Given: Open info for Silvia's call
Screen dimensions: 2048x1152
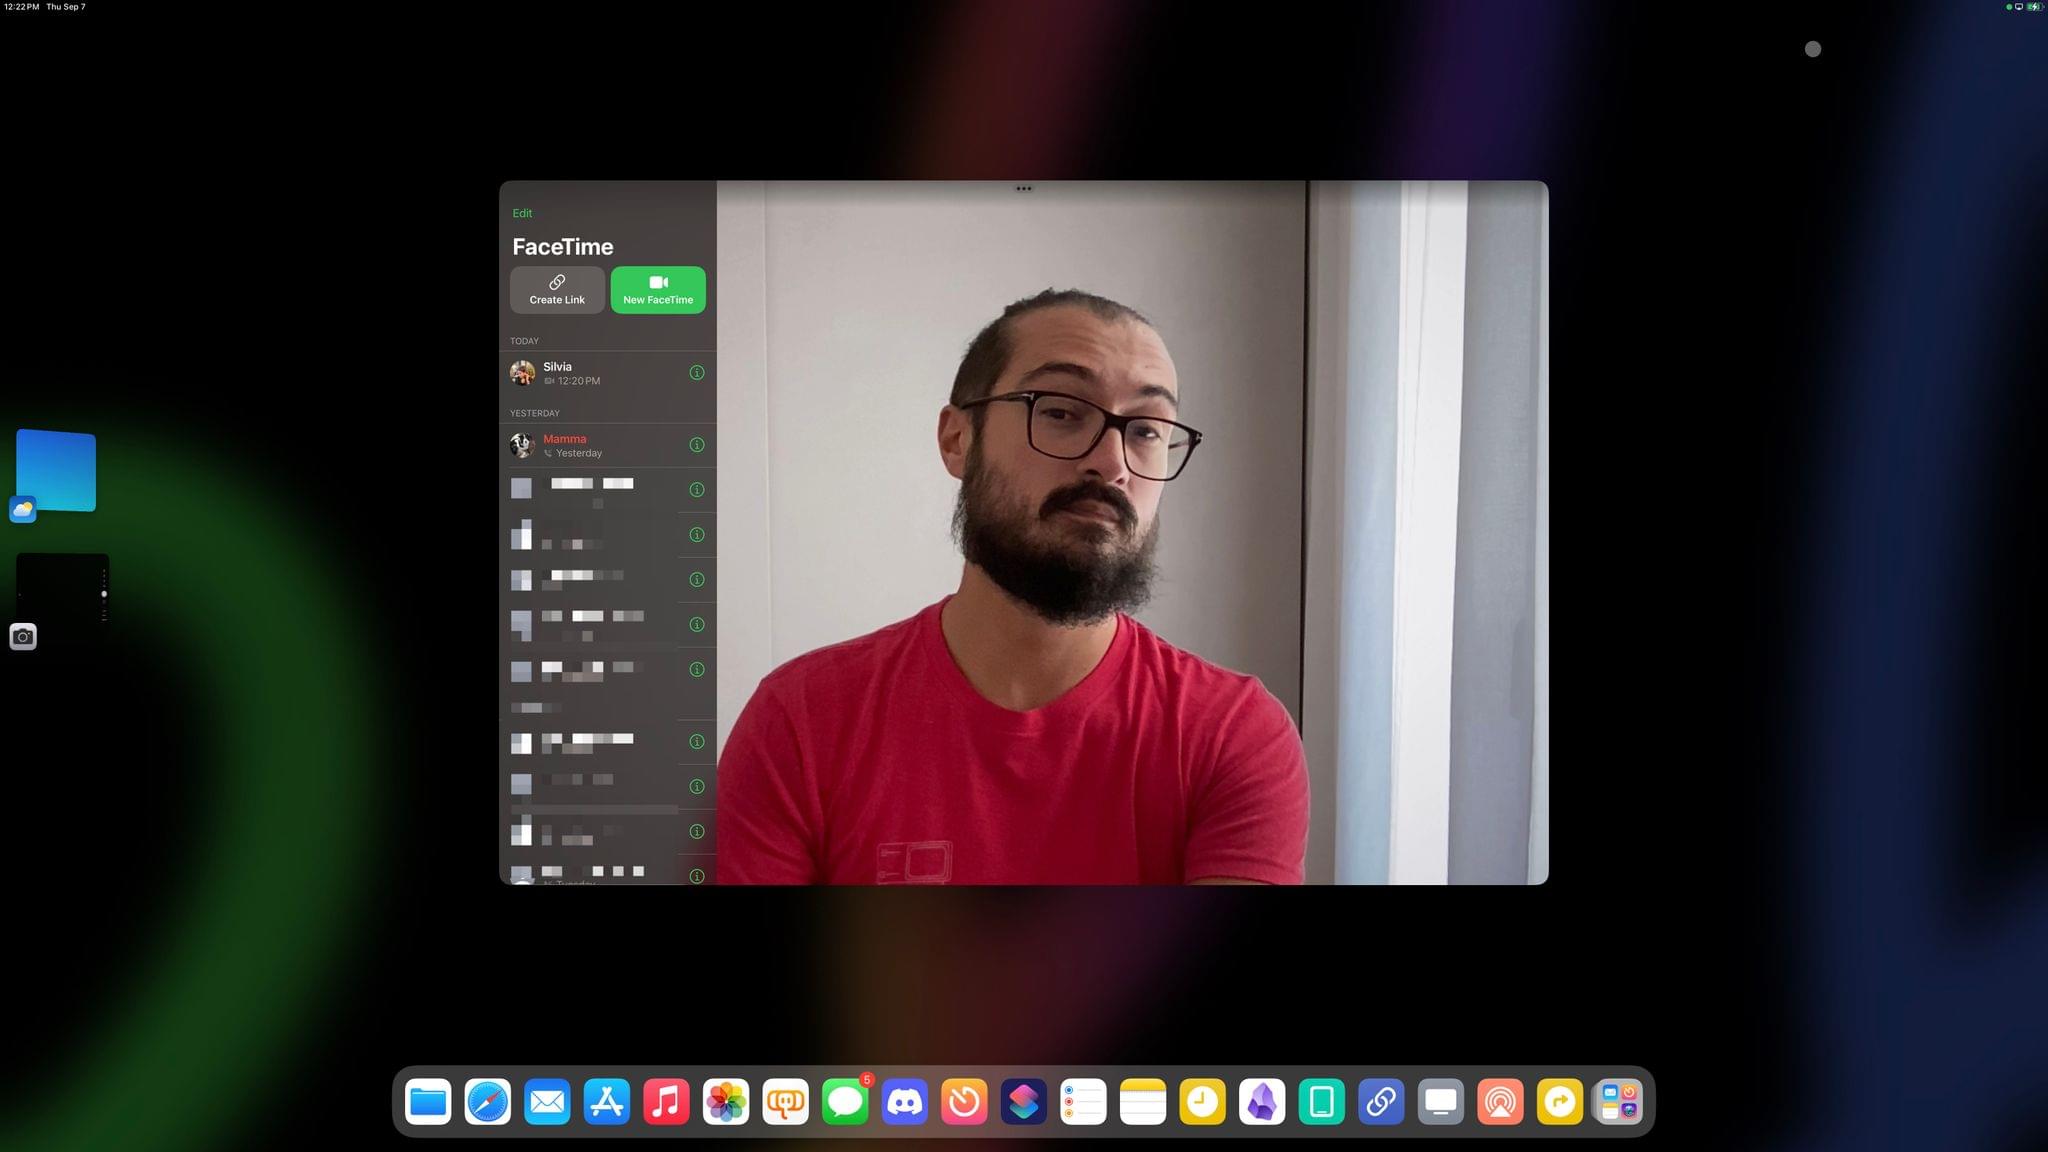Looking at the screenshot, I should tap(696, 373).
